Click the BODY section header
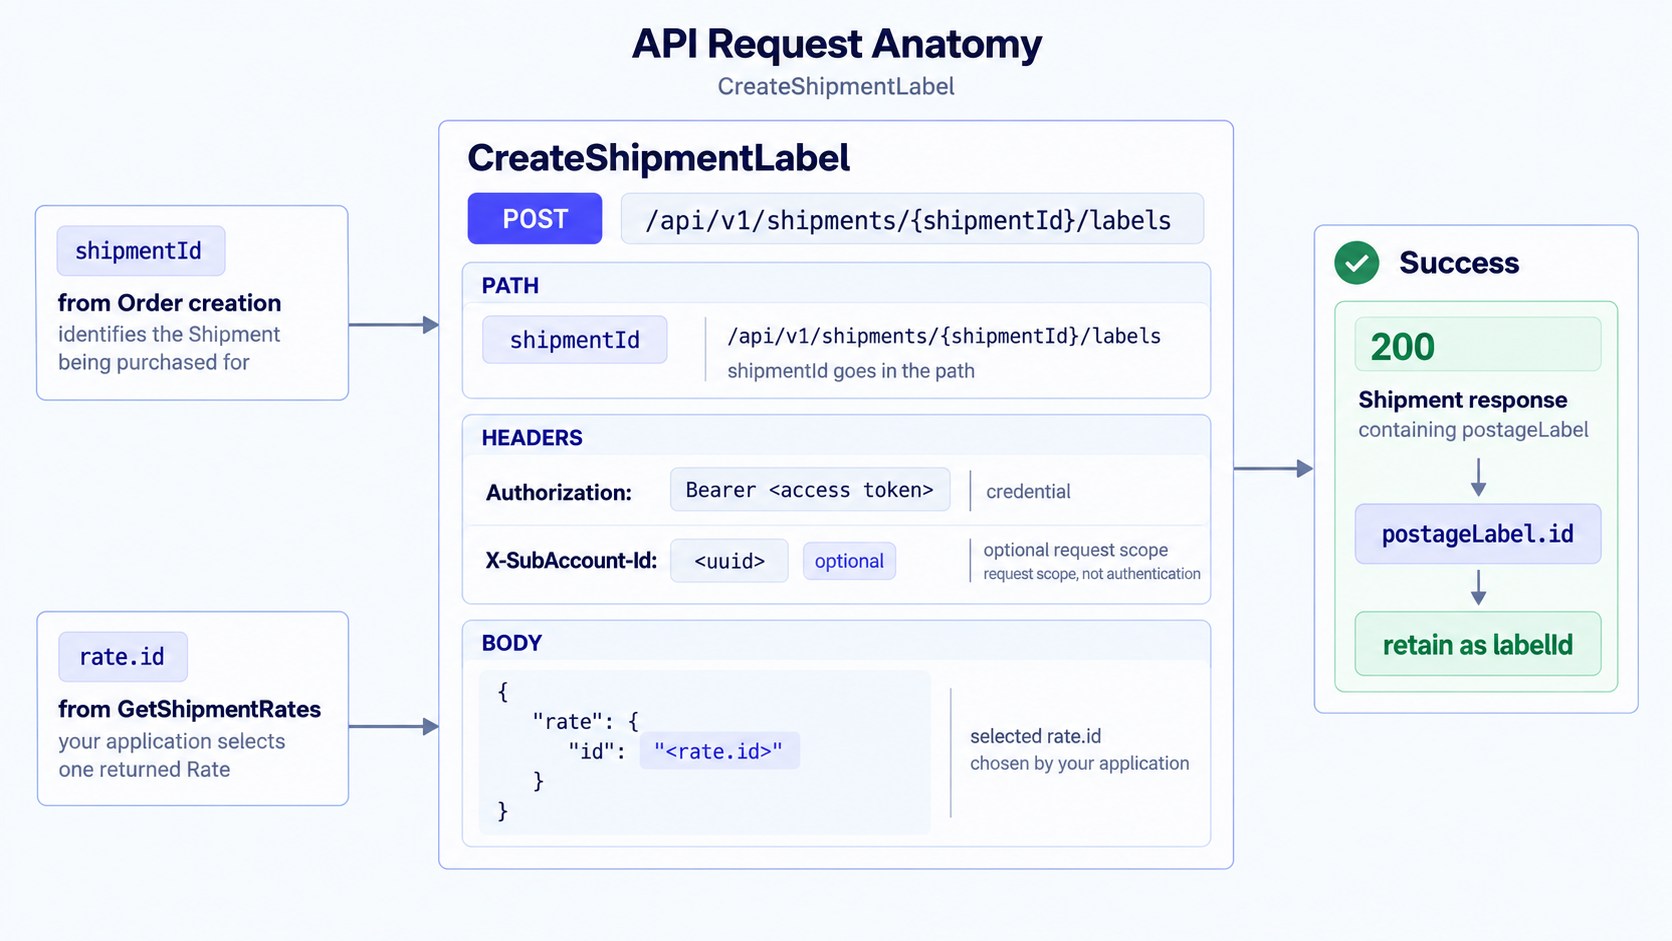 (512, 643)
